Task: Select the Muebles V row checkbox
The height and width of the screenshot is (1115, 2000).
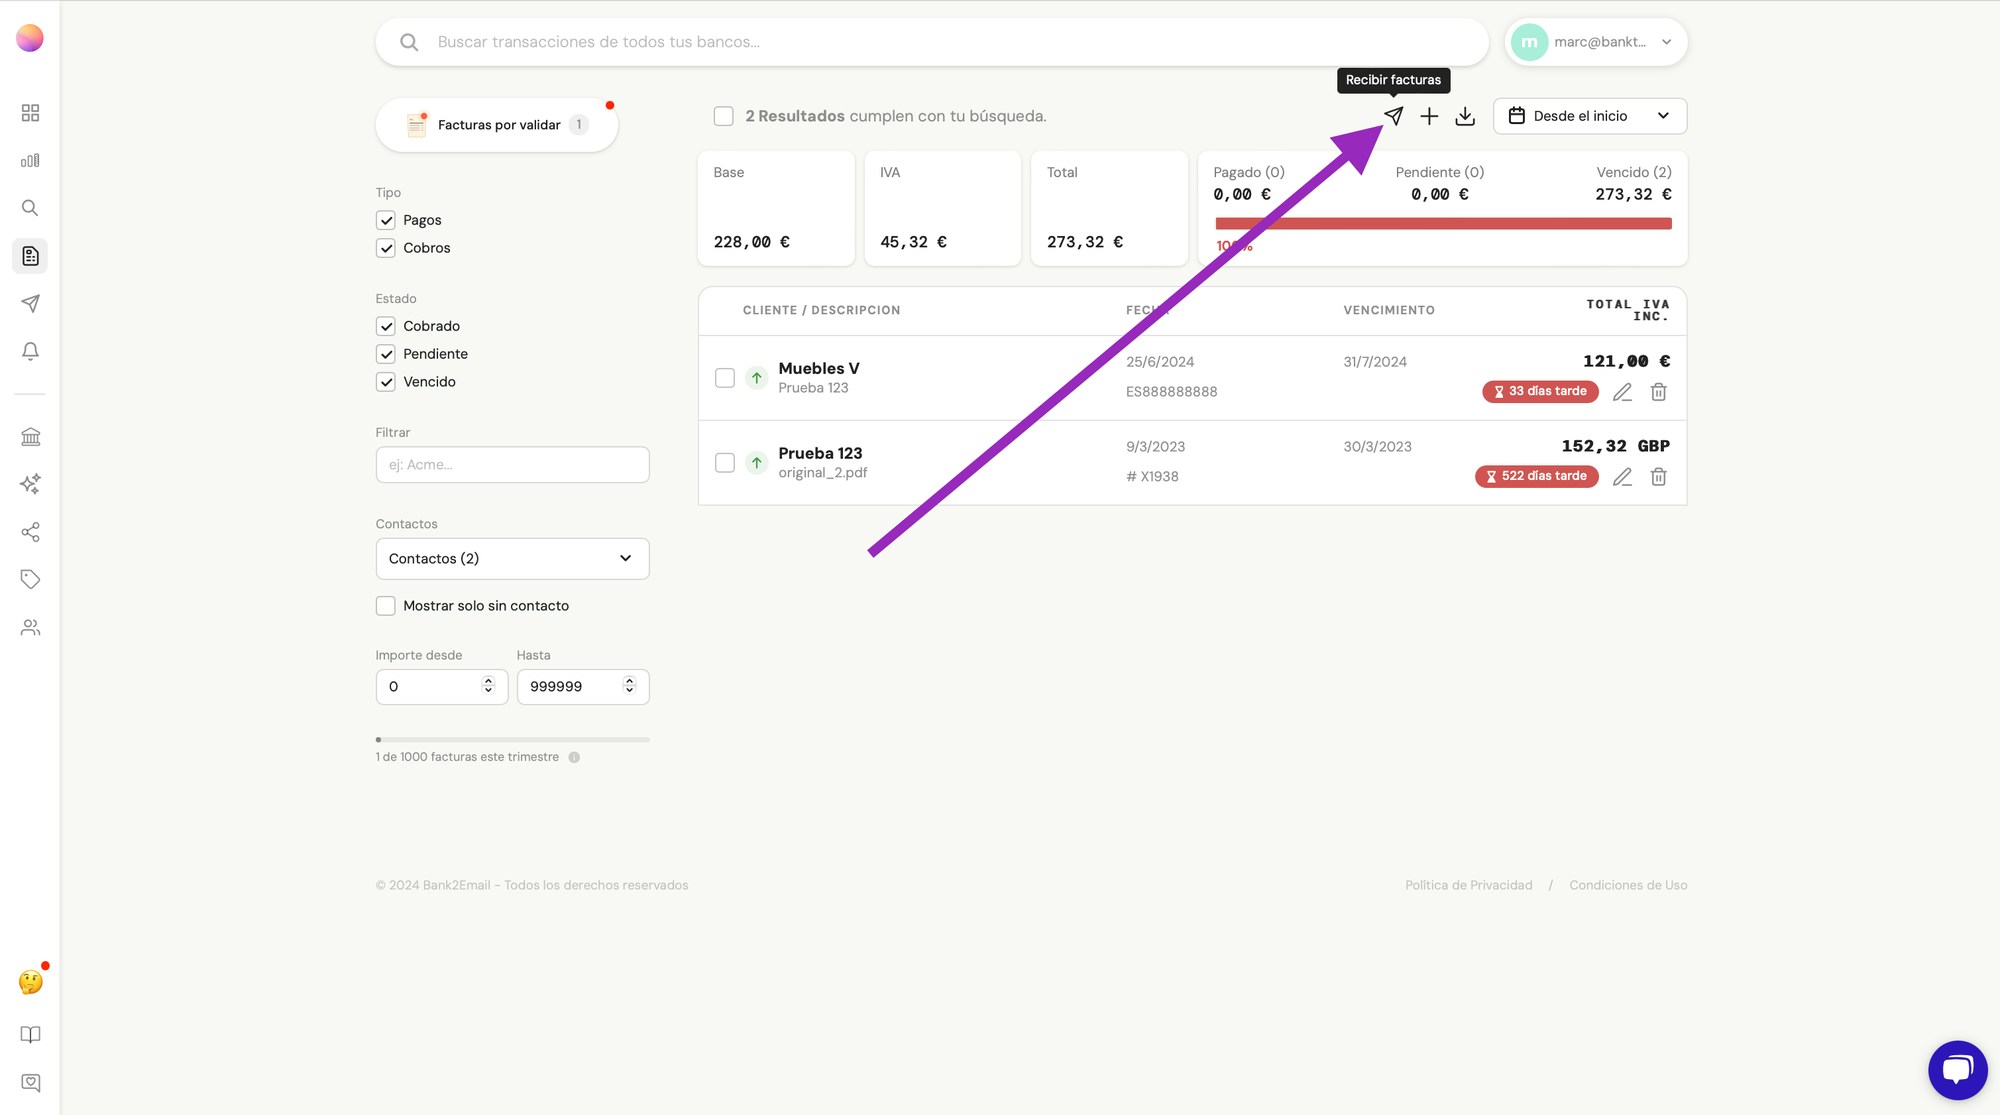Action: click(725, 378)
